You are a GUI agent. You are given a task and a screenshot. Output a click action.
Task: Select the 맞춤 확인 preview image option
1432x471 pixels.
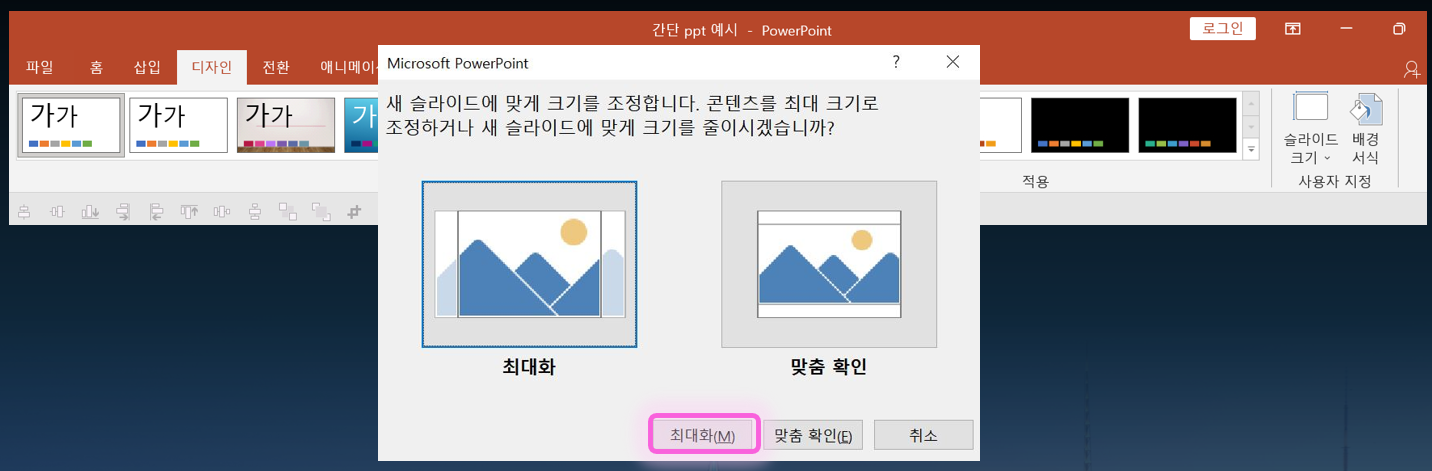829,264
